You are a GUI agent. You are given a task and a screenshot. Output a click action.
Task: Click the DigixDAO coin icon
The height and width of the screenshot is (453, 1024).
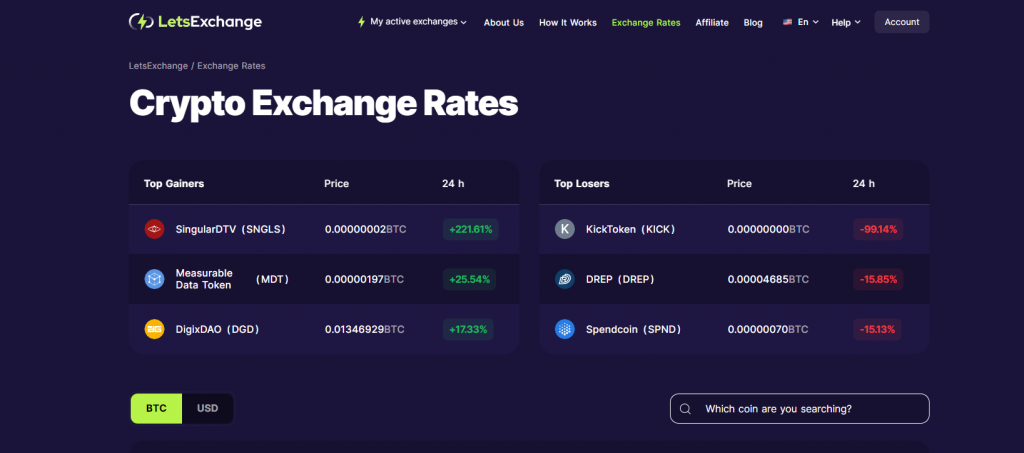coord(154,329)
